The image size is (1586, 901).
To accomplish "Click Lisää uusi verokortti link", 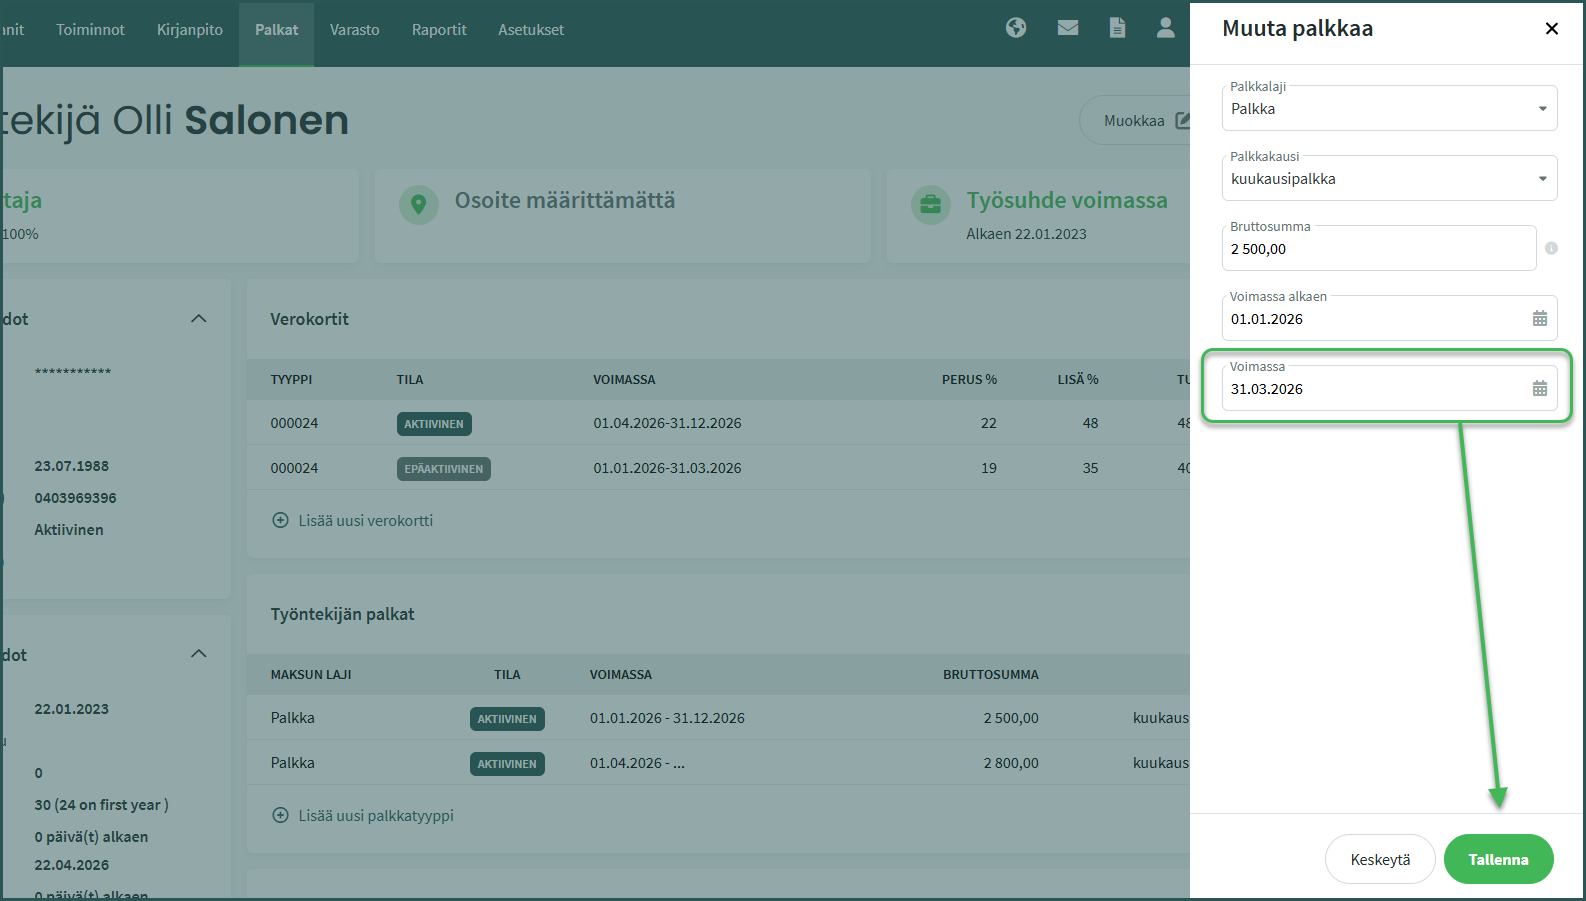I will pos(364,521).
